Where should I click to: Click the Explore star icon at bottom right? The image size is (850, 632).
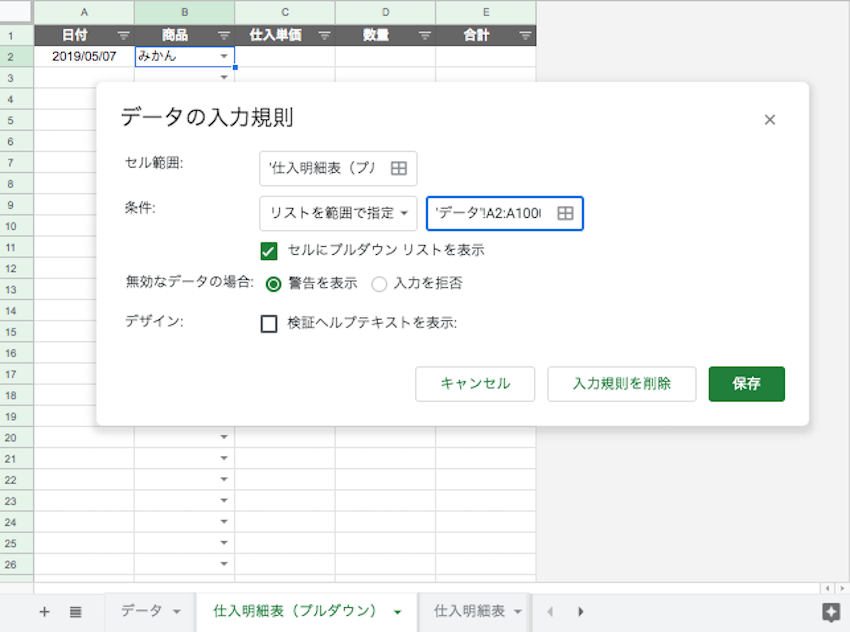point(833,611)
